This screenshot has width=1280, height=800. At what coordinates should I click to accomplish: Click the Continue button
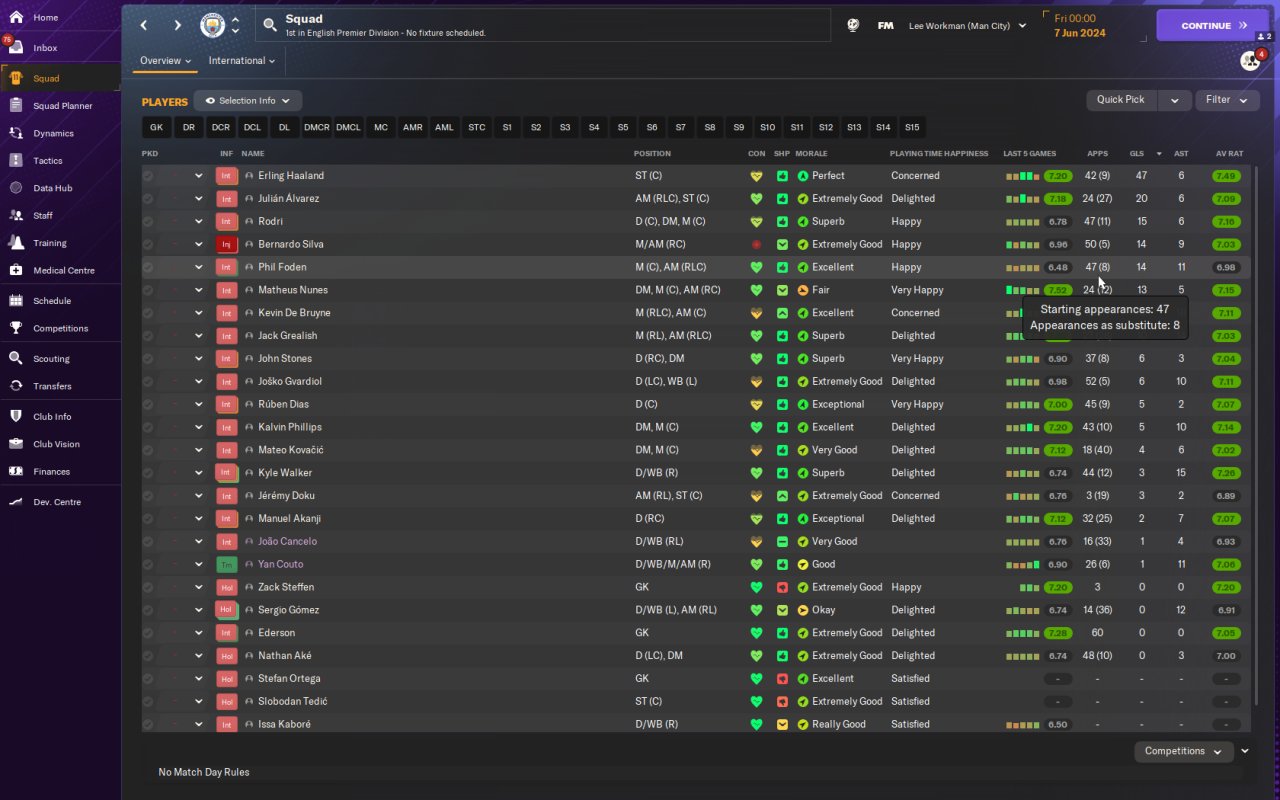tap(1212, 26)
